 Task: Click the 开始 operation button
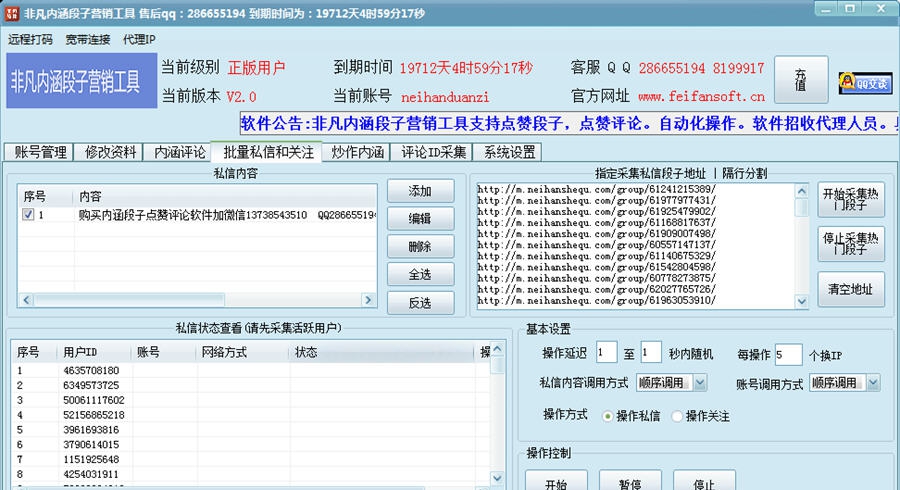pos(556,482)
